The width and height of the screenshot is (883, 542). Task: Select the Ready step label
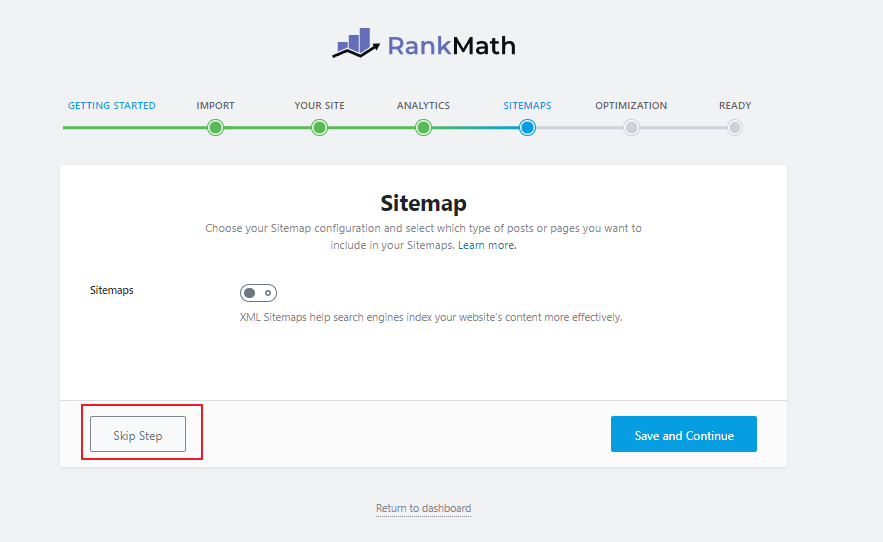[735, 105]
